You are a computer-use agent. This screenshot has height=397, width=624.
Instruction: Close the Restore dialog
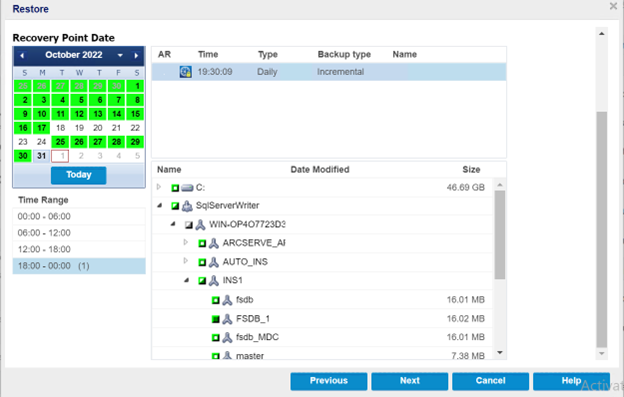point(613,6)
